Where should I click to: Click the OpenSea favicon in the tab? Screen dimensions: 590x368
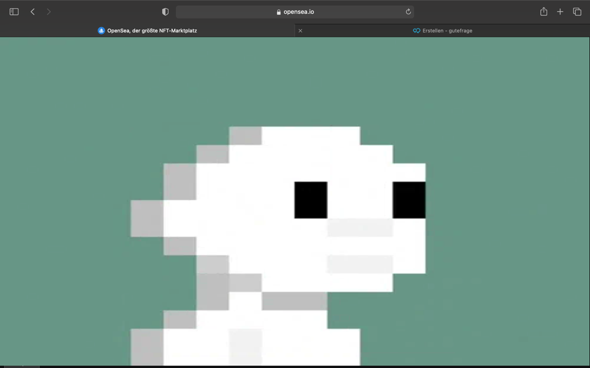(x=101, y=30)
